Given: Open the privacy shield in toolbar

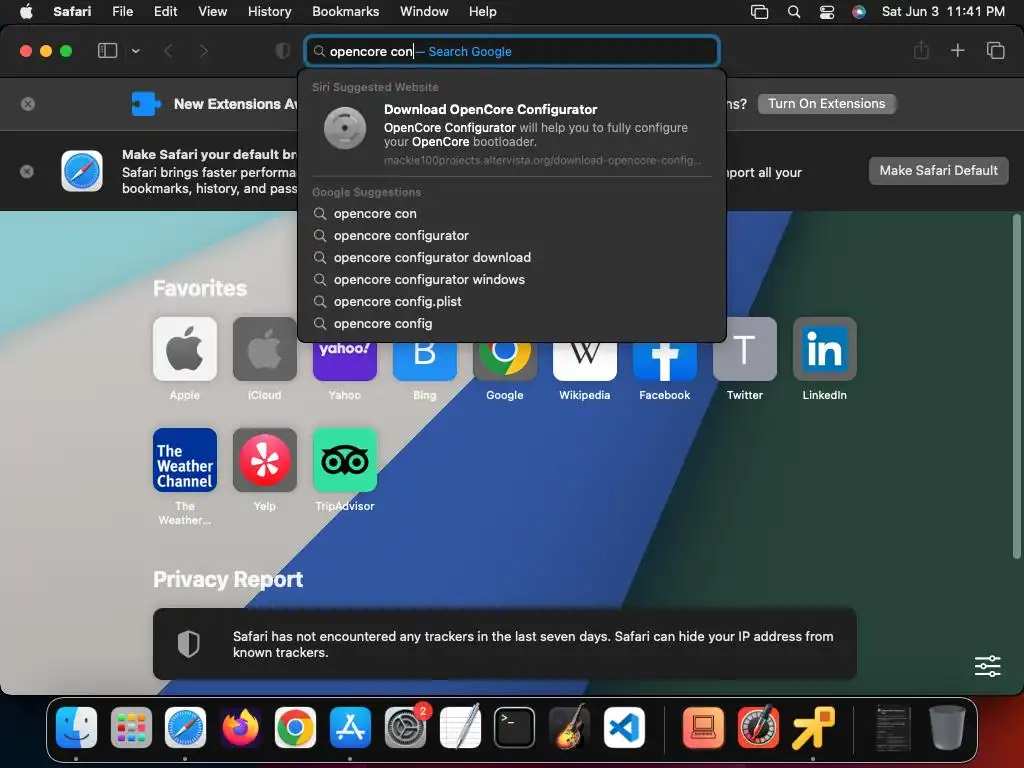Looking at the screenshot, I should point(283,51).
